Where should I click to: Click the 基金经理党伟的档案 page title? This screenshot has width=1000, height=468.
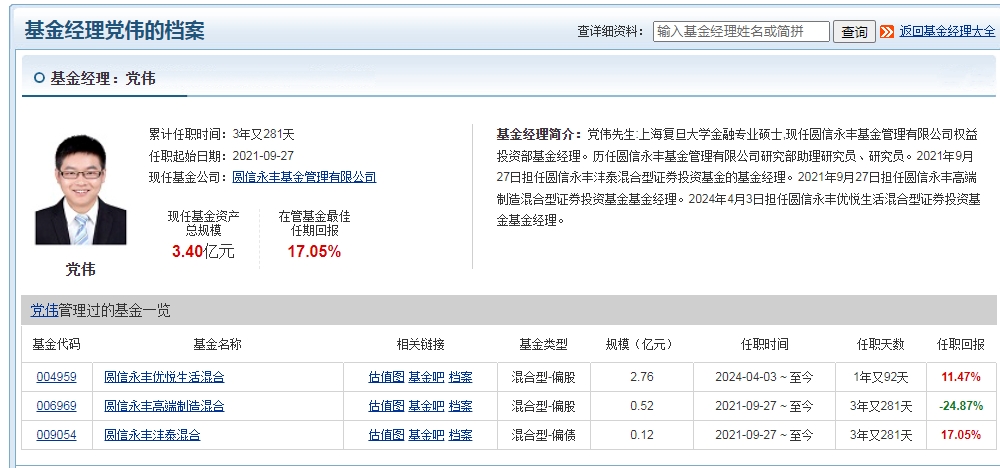point(114,30)
